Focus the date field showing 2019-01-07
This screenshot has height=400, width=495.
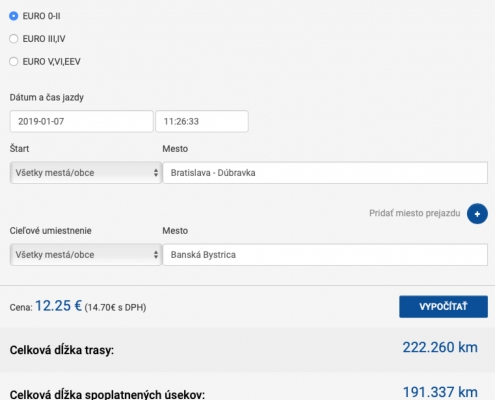(x=81, y=121)
